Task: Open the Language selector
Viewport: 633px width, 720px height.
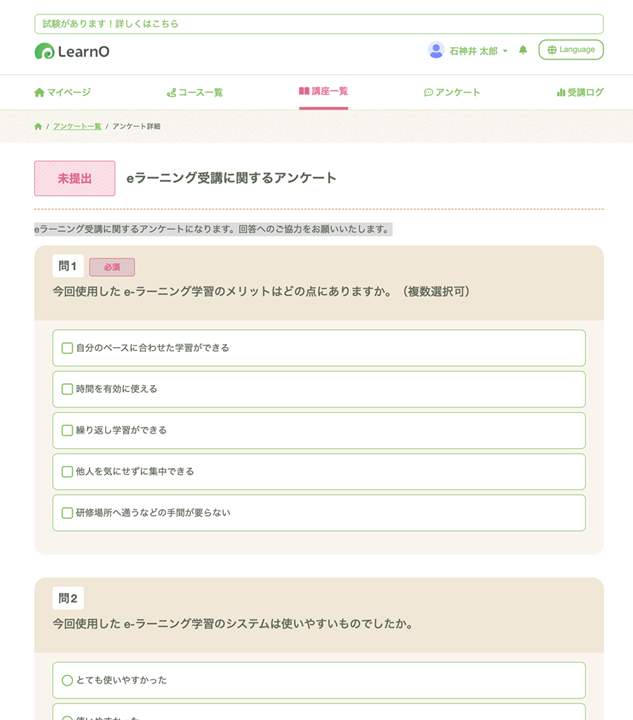Action: click(571, 50)
